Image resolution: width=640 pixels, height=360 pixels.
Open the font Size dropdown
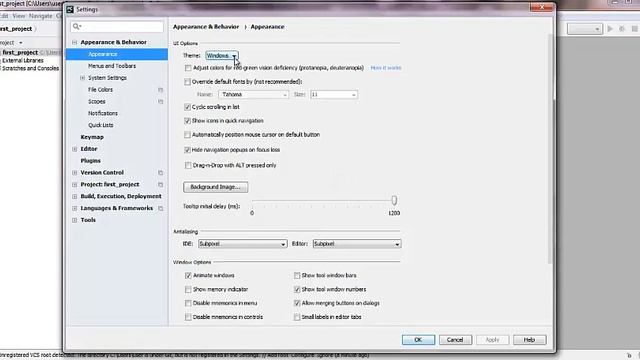[x=334, y=95]
